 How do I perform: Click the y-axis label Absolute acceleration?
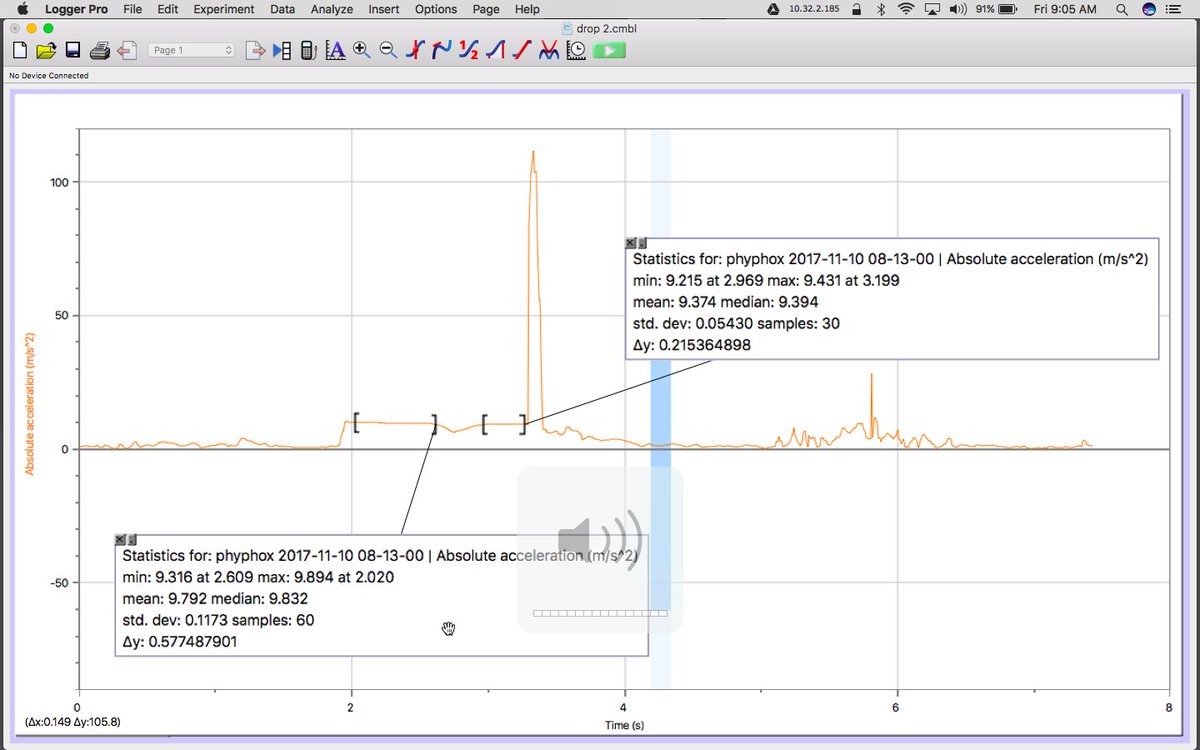30,404
